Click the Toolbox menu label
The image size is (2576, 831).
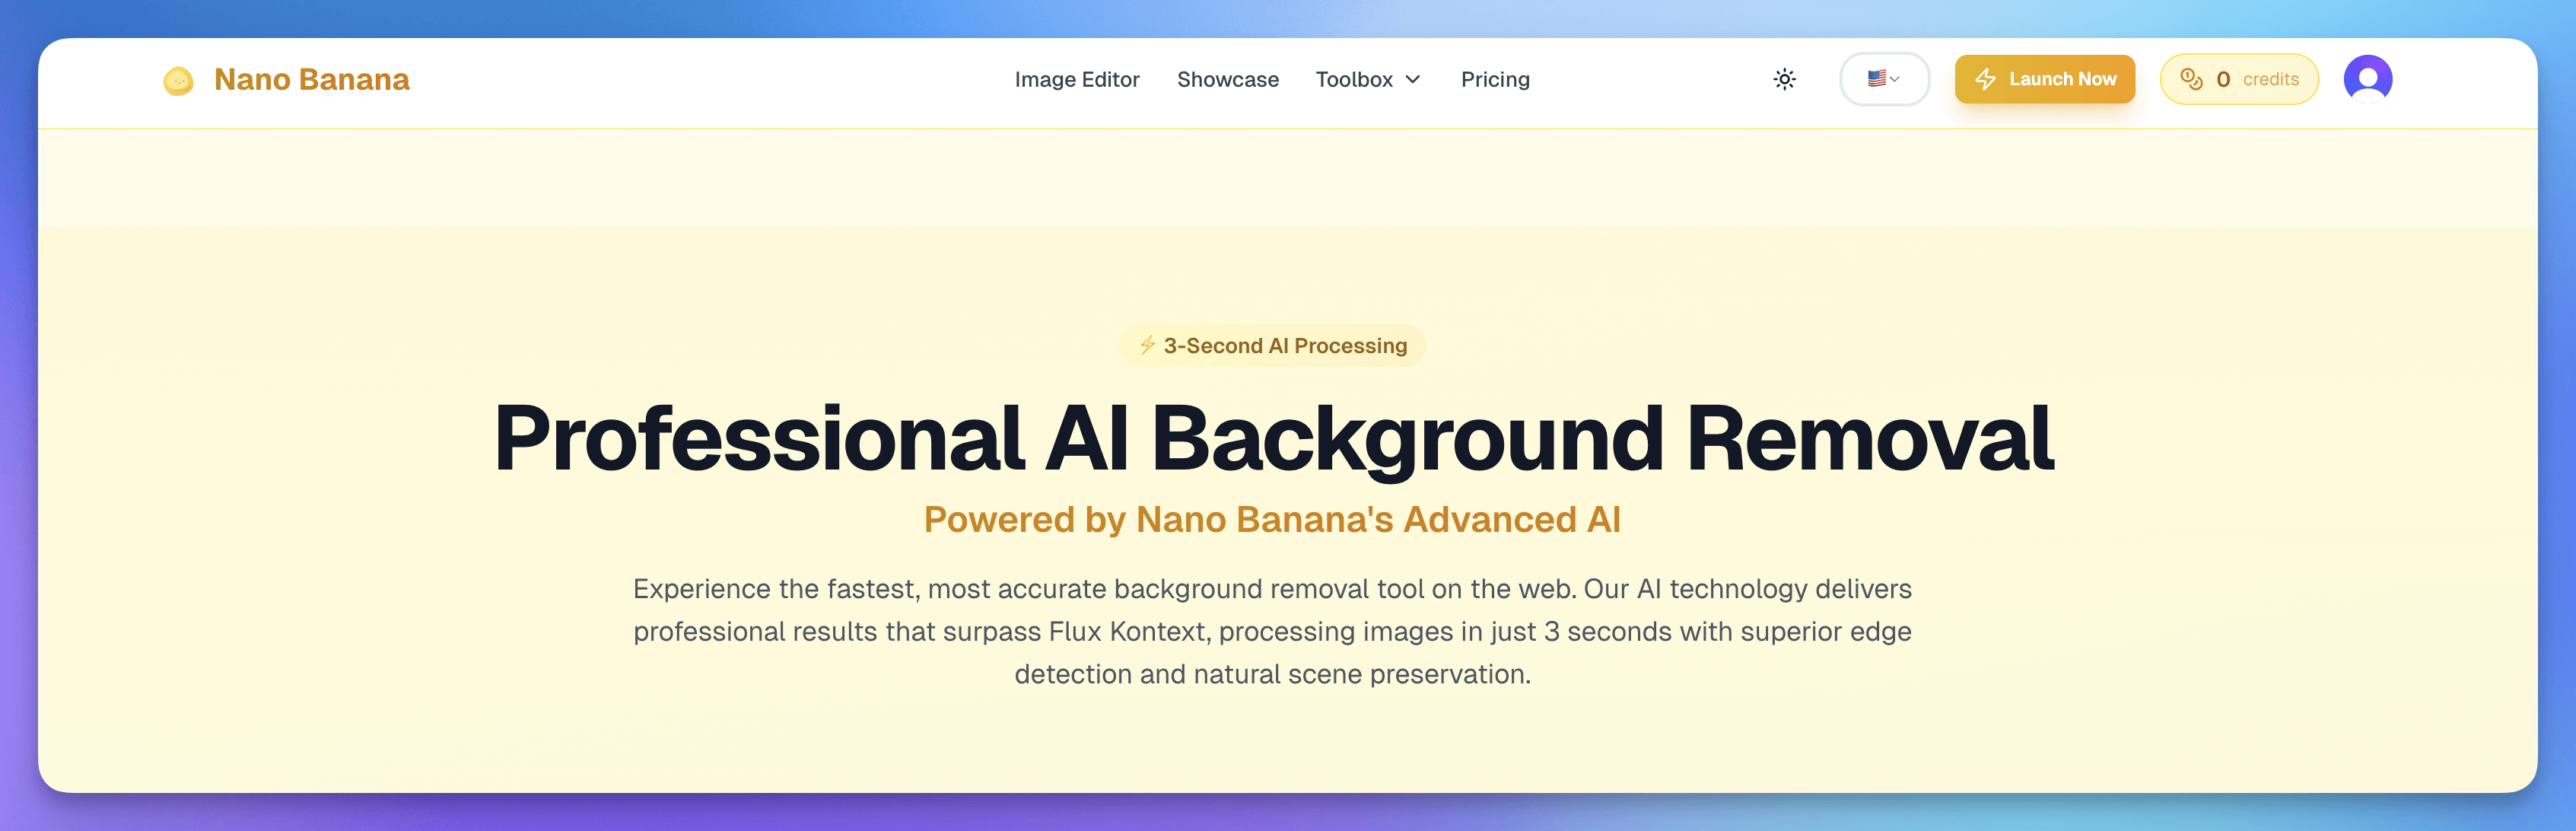tap(1355, 79)
